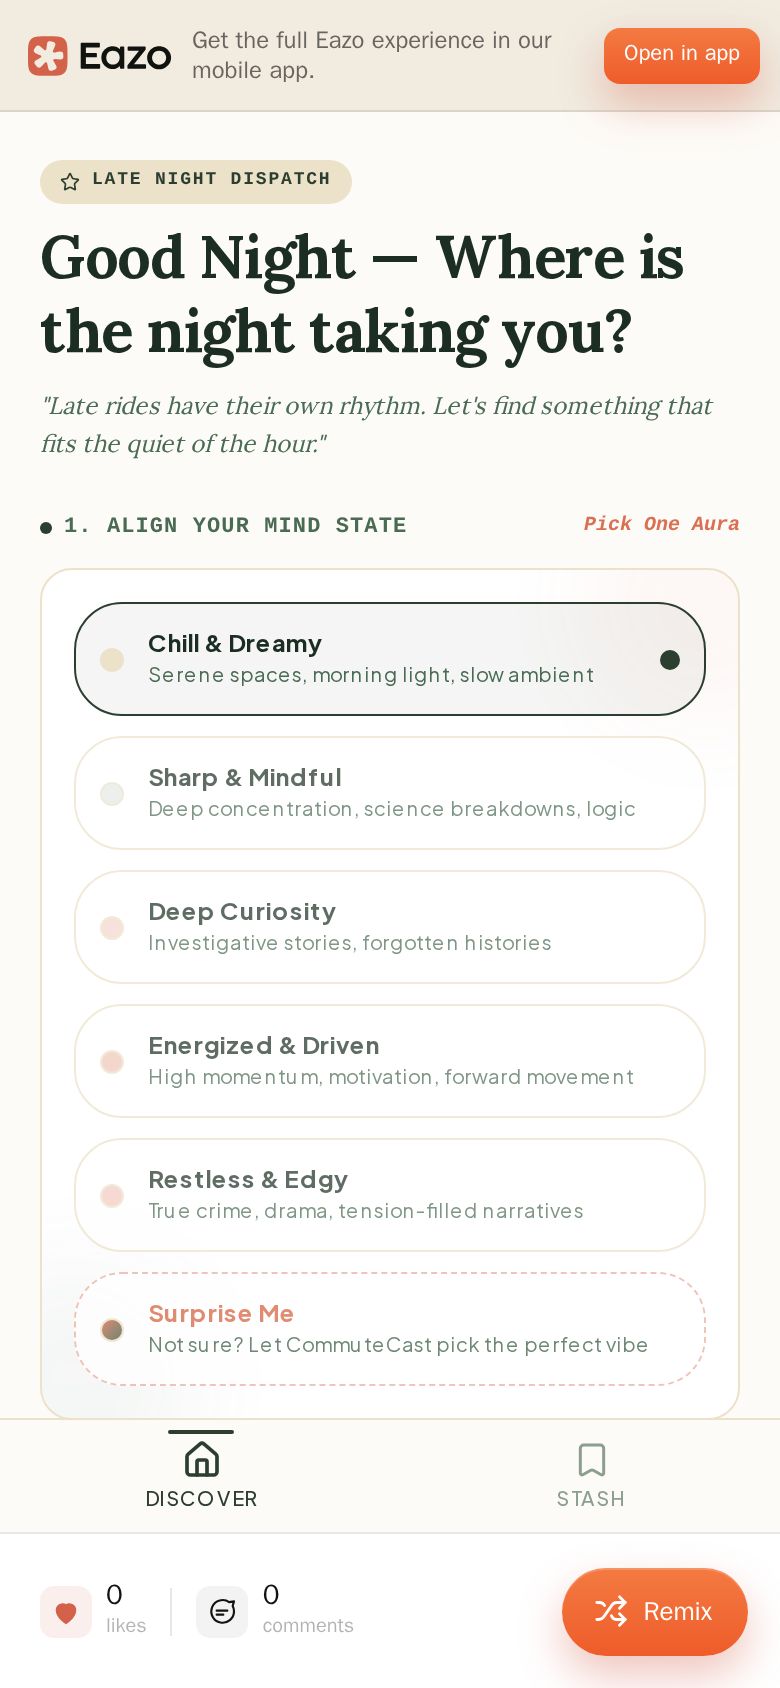The height and width of the screenshot is (1688, 780).
Task: Pick the Energized & Driven aura
Action: click(x=390, y=1061)
